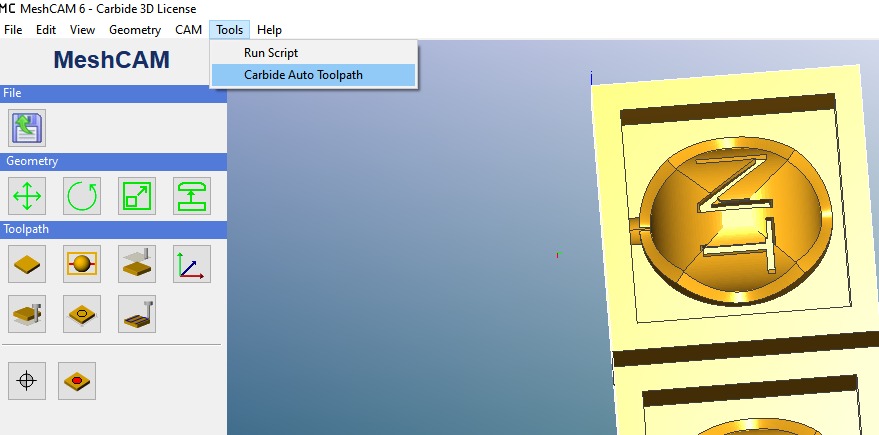Viewport: 879px width, 435px height.
Task: Click the icon with a cutter on a stepped block
Action: click(x=27, y=314)
